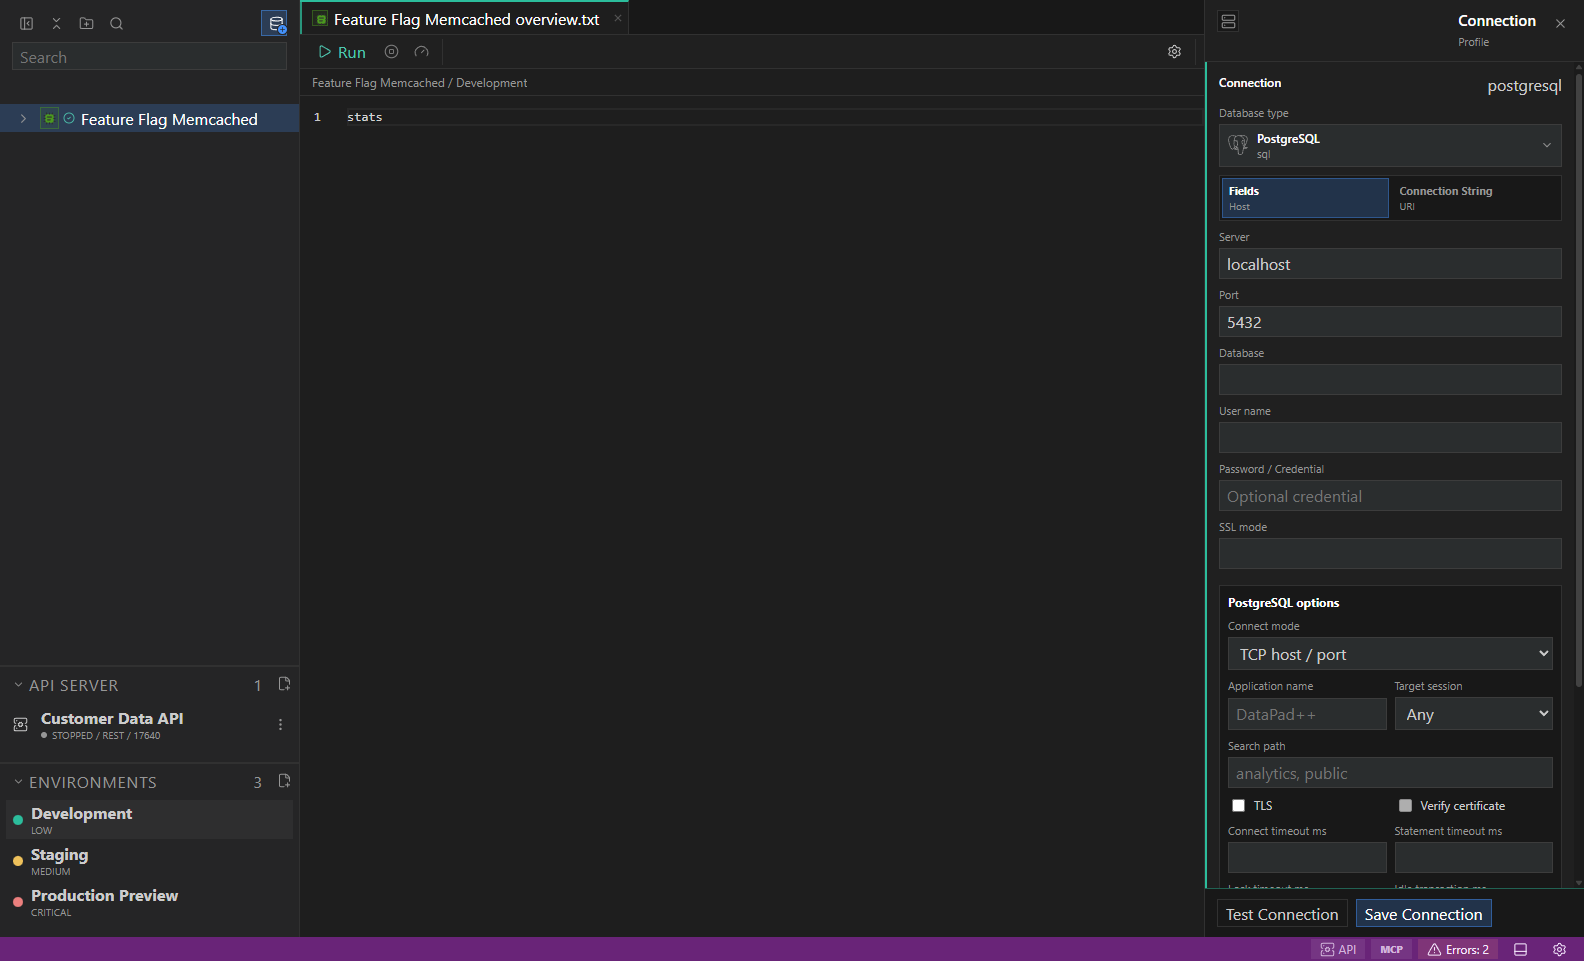Open the Connect mode dropdown
This screenshot has height=961, width=1584.
(1390, 654)
